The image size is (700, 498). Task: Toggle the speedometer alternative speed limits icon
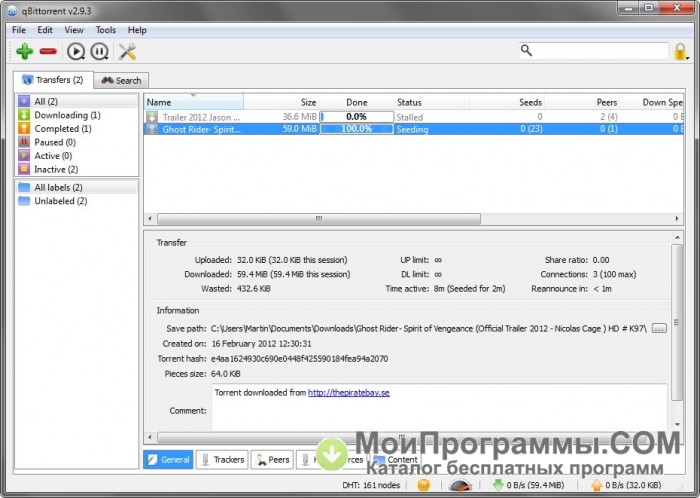[460, 486]
